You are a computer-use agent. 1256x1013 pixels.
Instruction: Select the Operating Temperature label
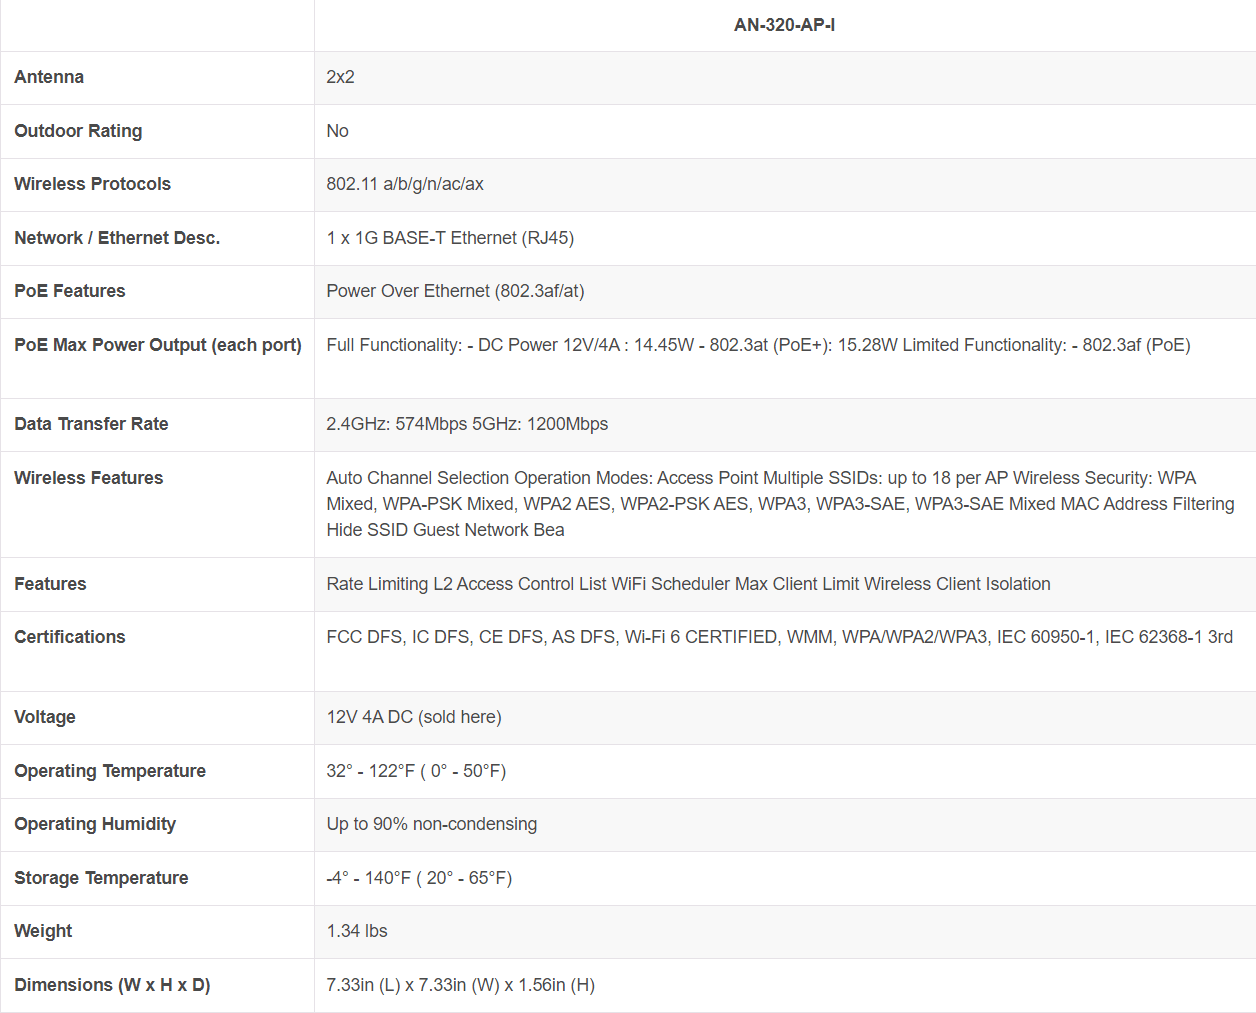pos(110,771)
